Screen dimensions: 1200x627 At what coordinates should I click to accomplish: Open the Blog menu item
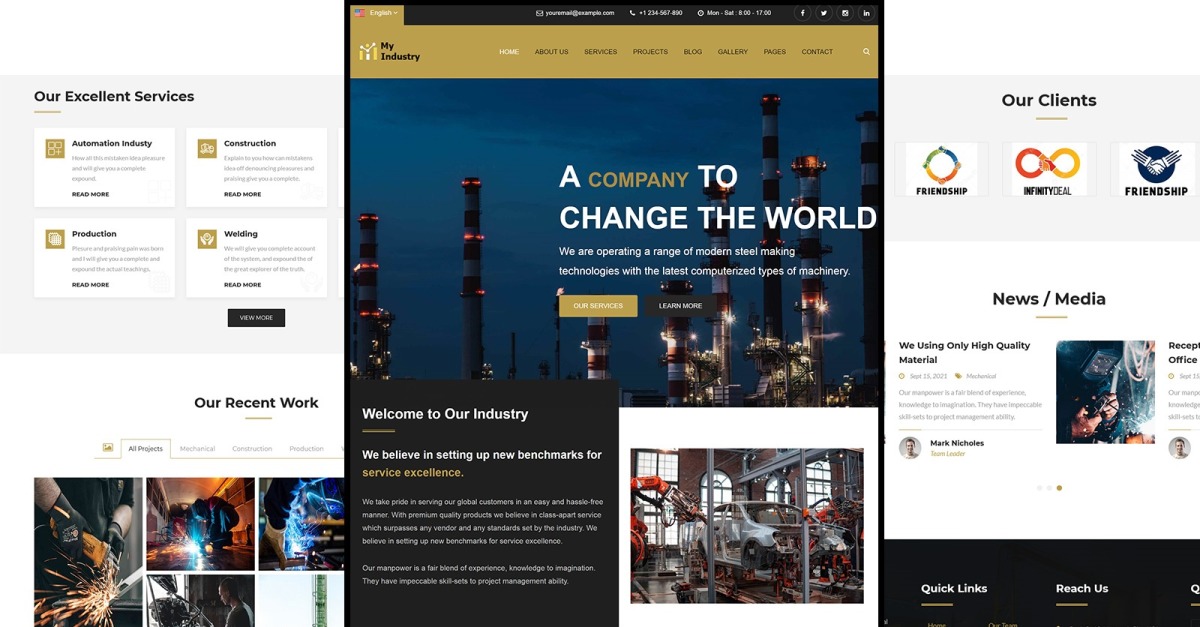(x=693, y=52)
